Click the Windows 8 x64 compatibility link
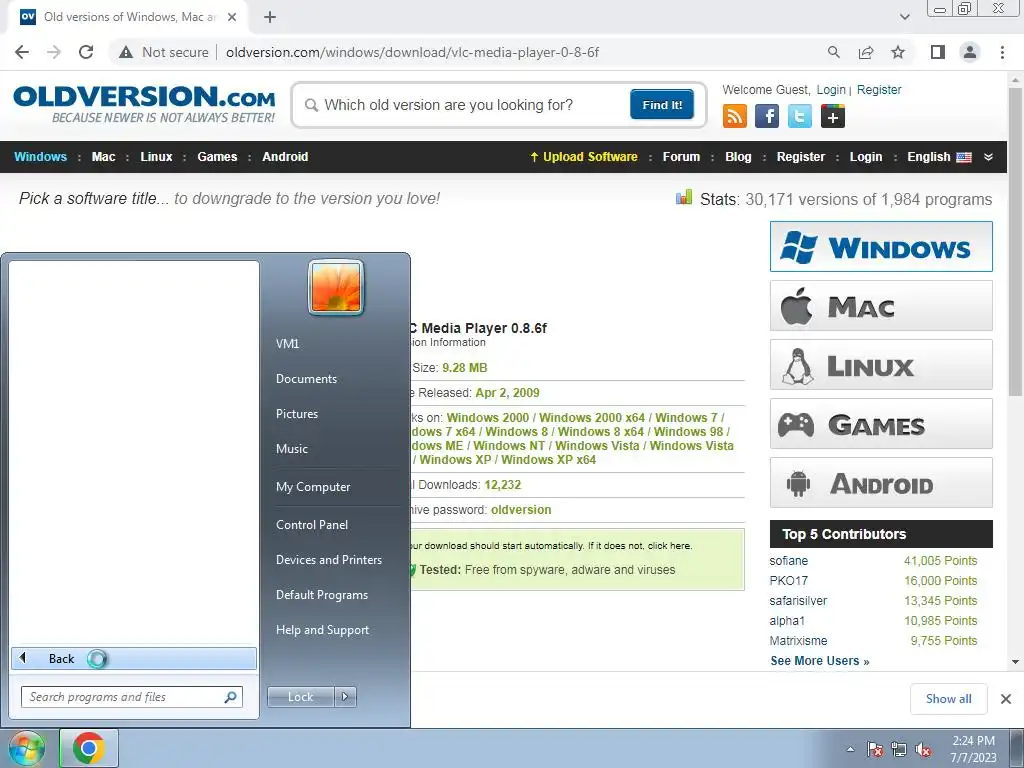The image size is (1024, 768). point(601,432)
